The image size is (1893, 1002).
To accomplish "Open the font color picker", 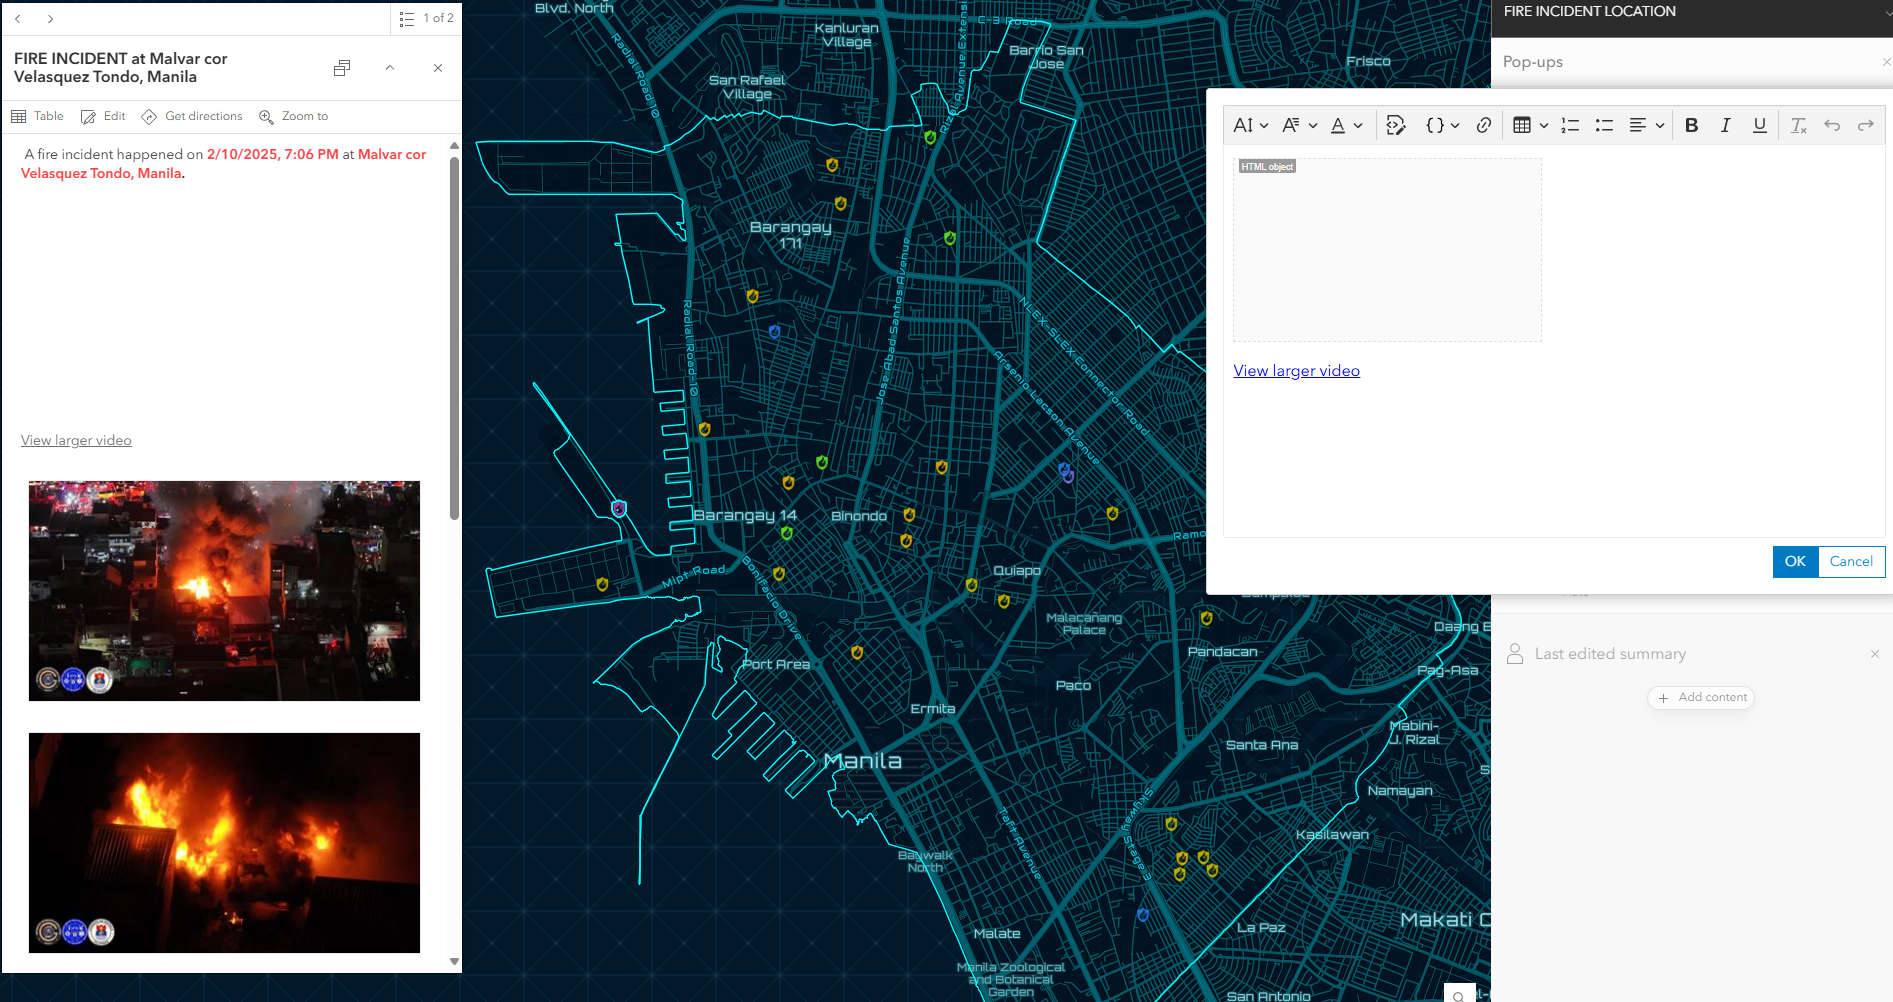I will pyautogui.click(x=1342, y=125).
